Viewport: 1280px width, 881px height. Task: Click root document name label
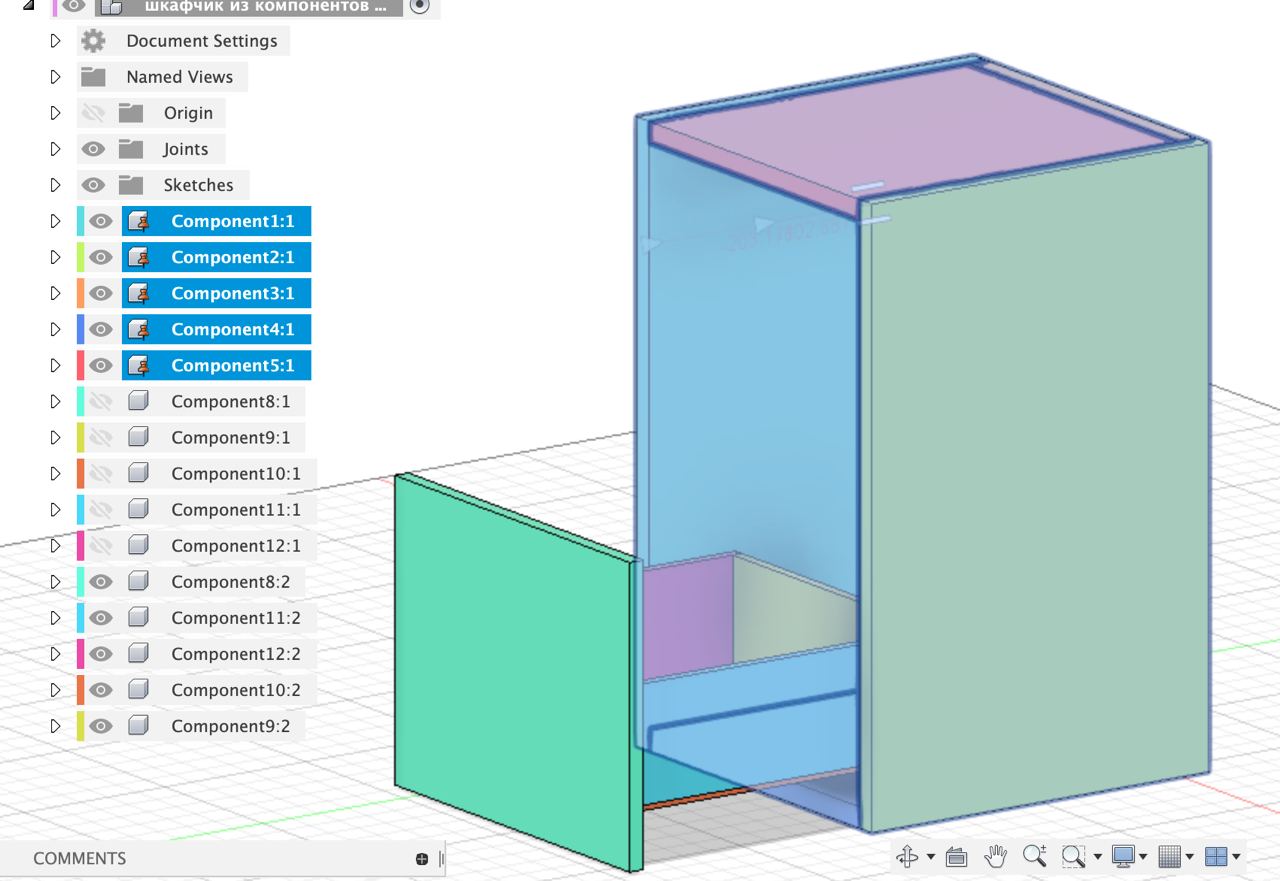(265, 6)
